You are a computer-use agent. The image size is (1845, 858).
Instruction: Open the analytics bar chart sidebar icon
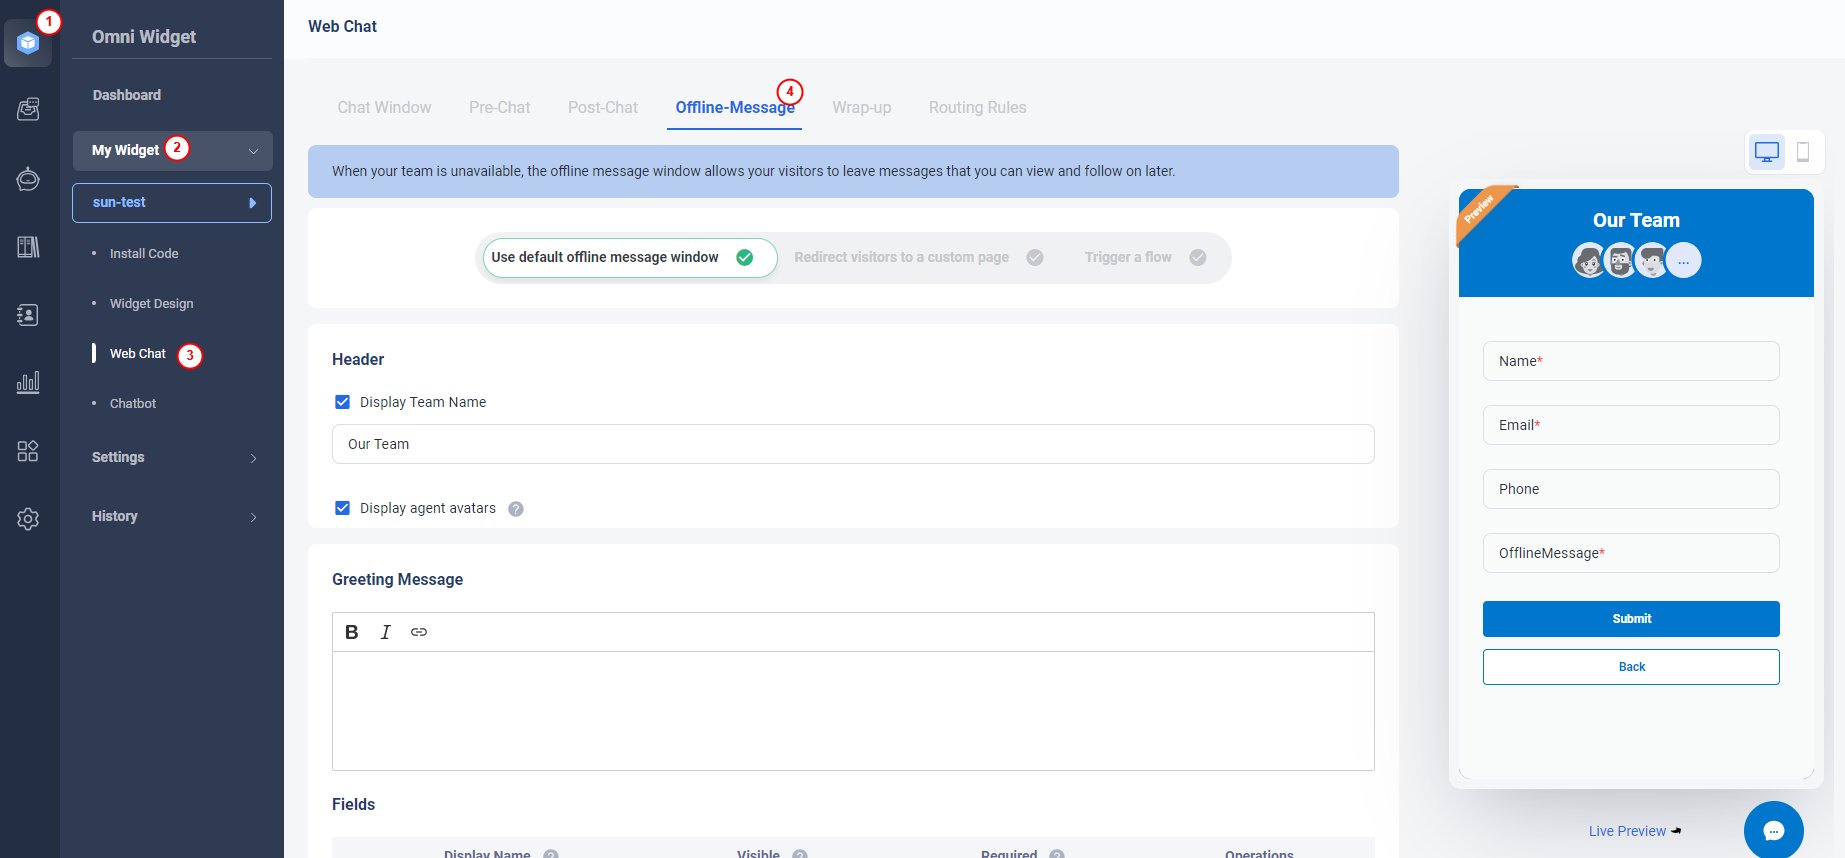(28, 382)
